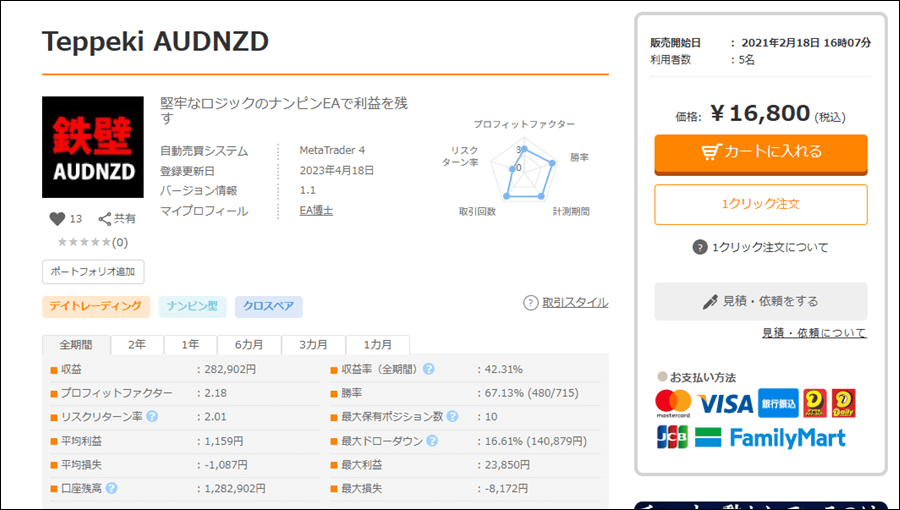
Task: Click the ナンピン型 tag
Action: (192, 307)
